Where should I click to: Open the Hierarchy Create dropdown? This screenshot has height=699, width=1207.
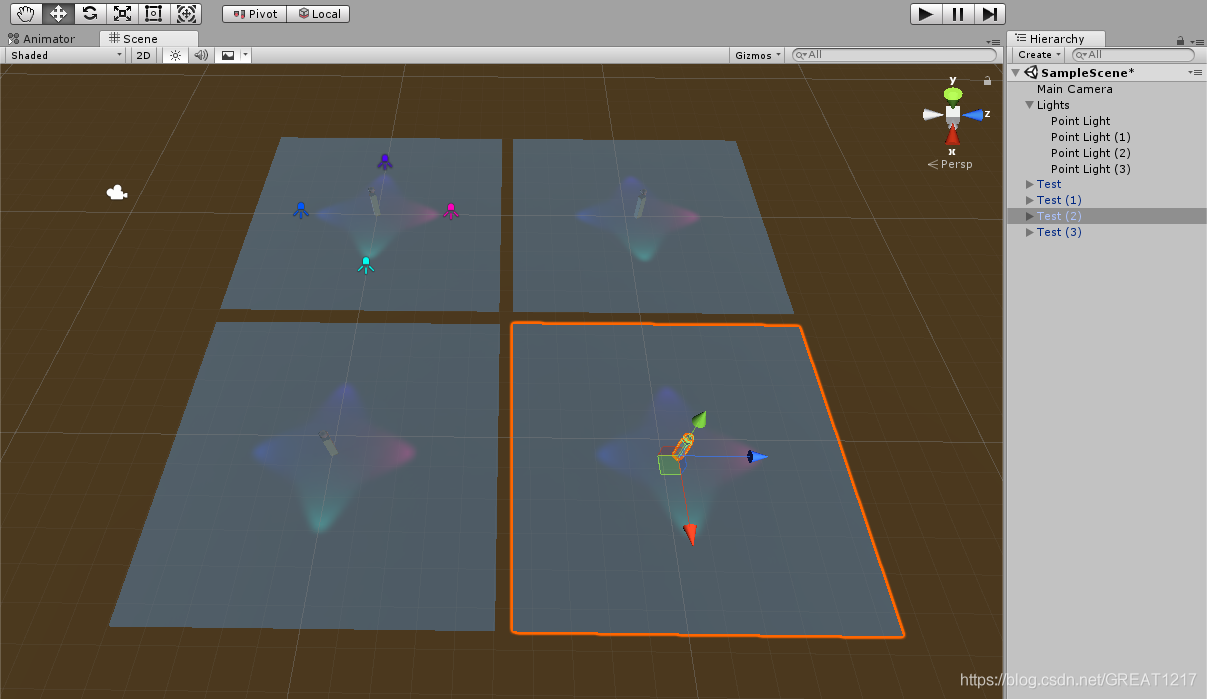[1039, 55]
